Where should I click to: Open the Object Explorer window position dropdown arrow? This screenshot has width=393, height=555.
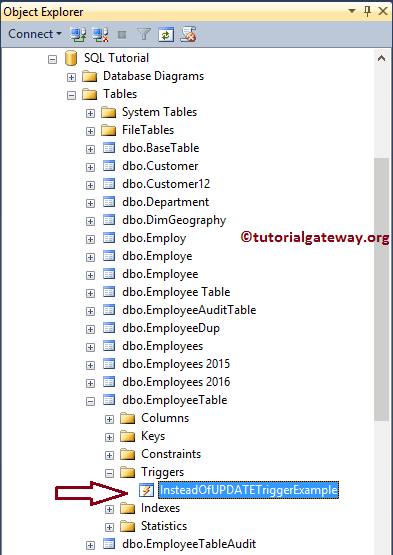pos(352,11)
